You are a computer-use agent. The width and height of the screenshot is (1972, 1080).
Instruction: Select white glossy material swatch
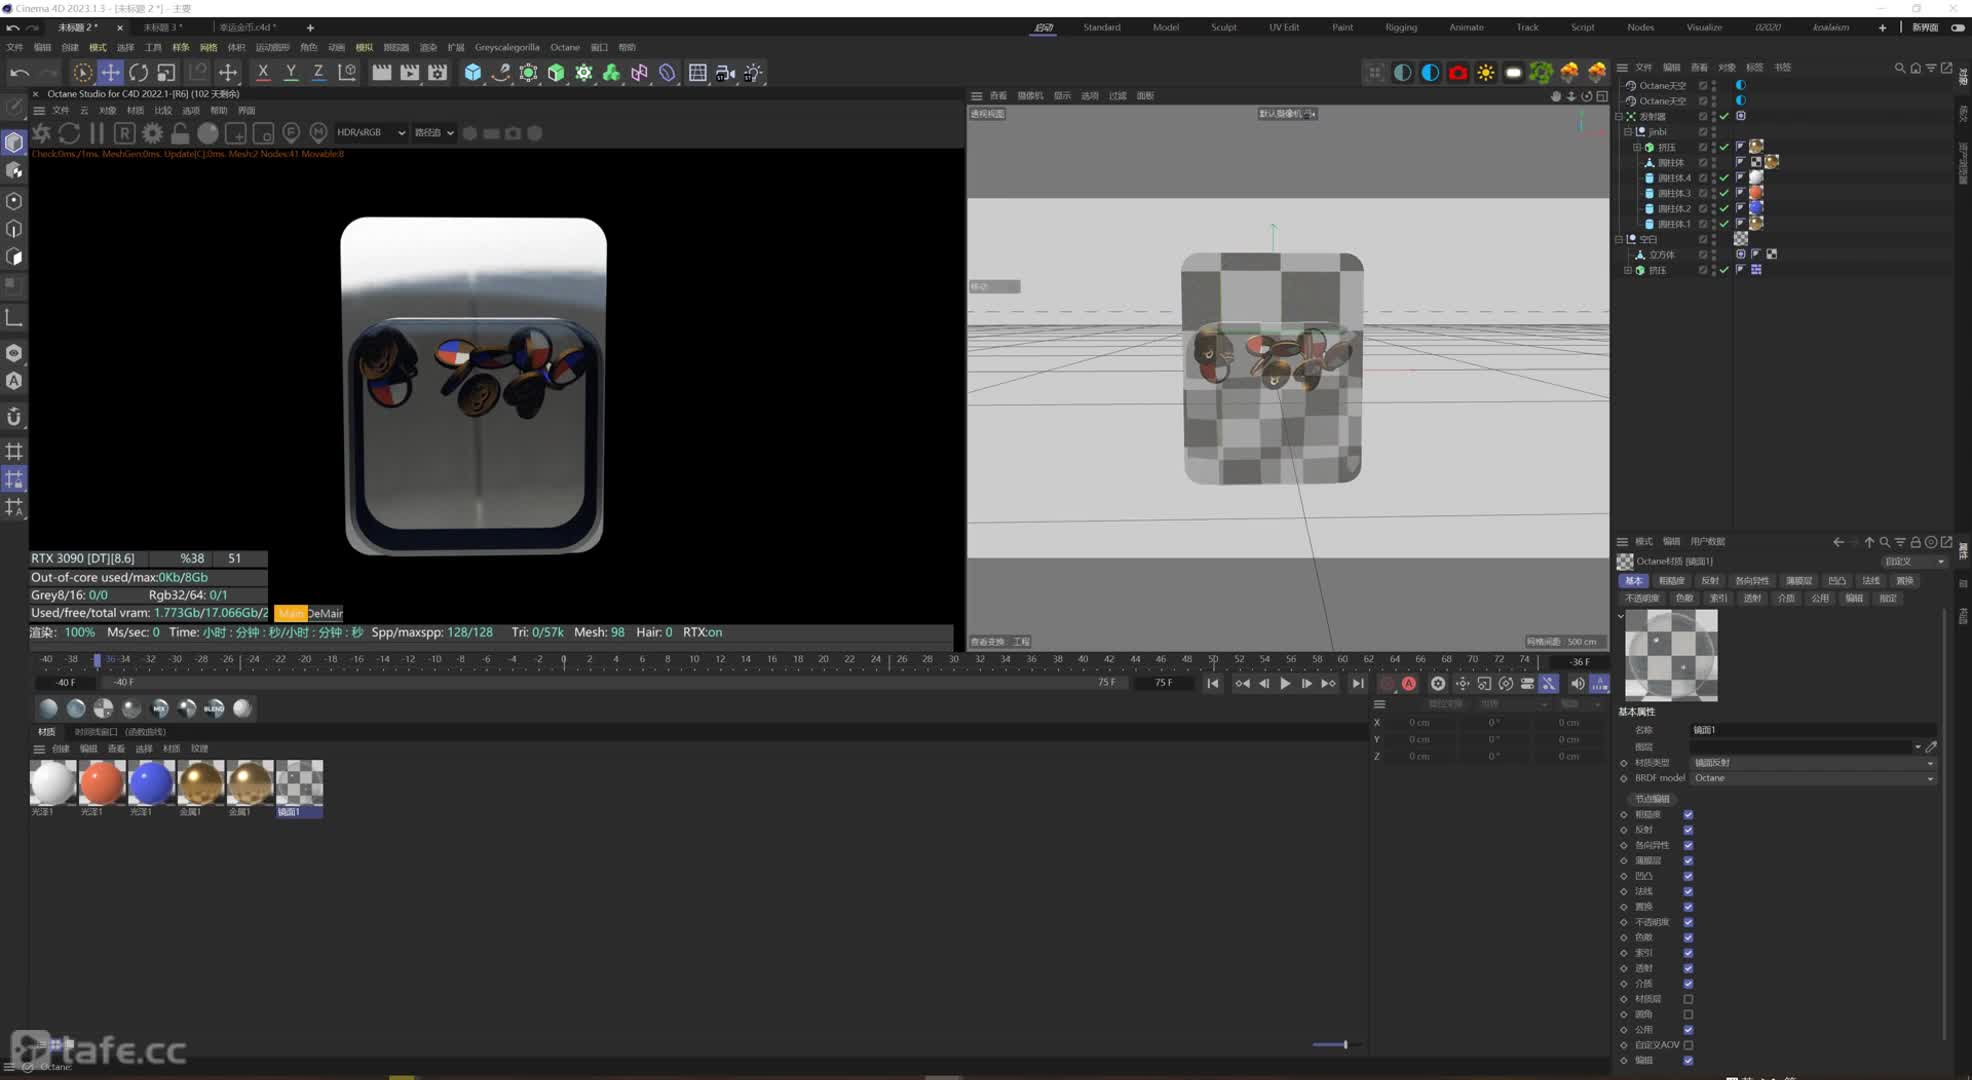coord(52,782)
